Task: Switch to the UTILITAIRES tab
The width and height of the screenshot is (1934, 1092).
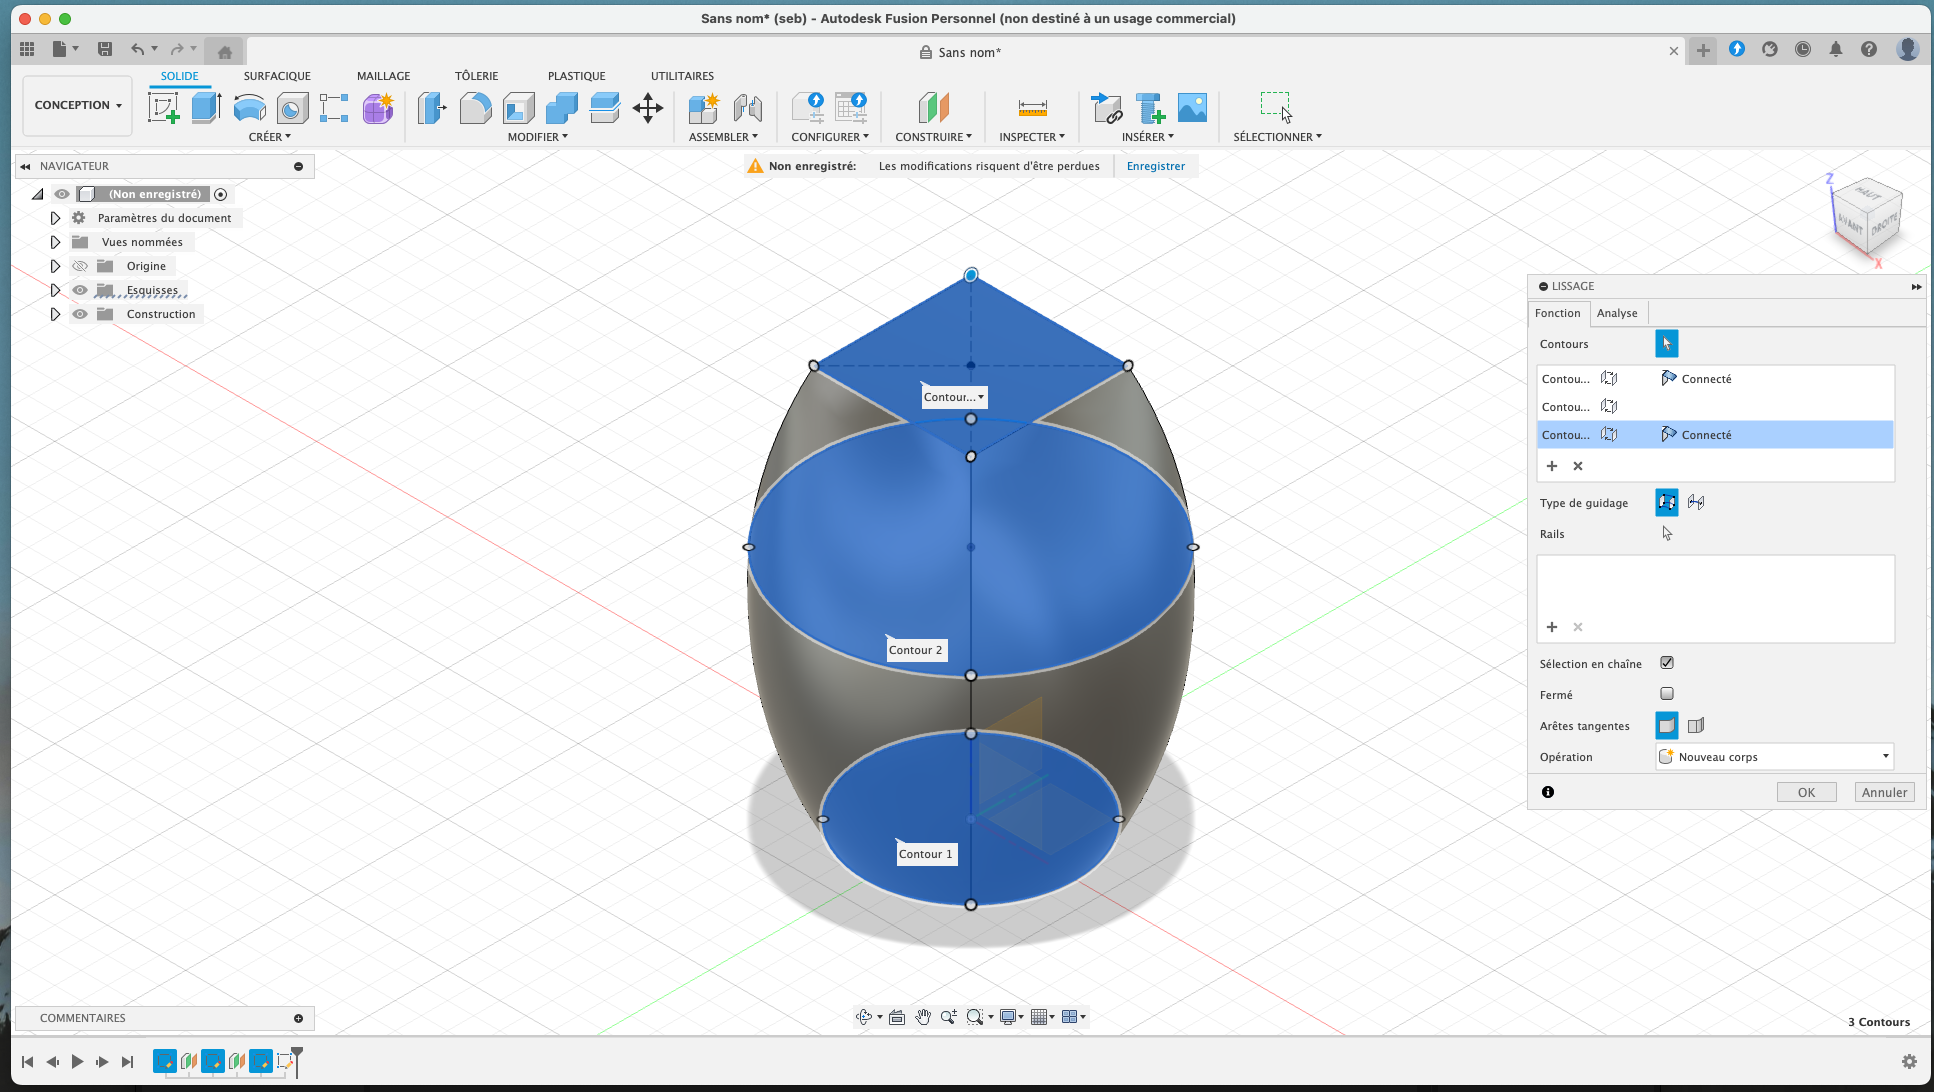Action: pos(682,76)
